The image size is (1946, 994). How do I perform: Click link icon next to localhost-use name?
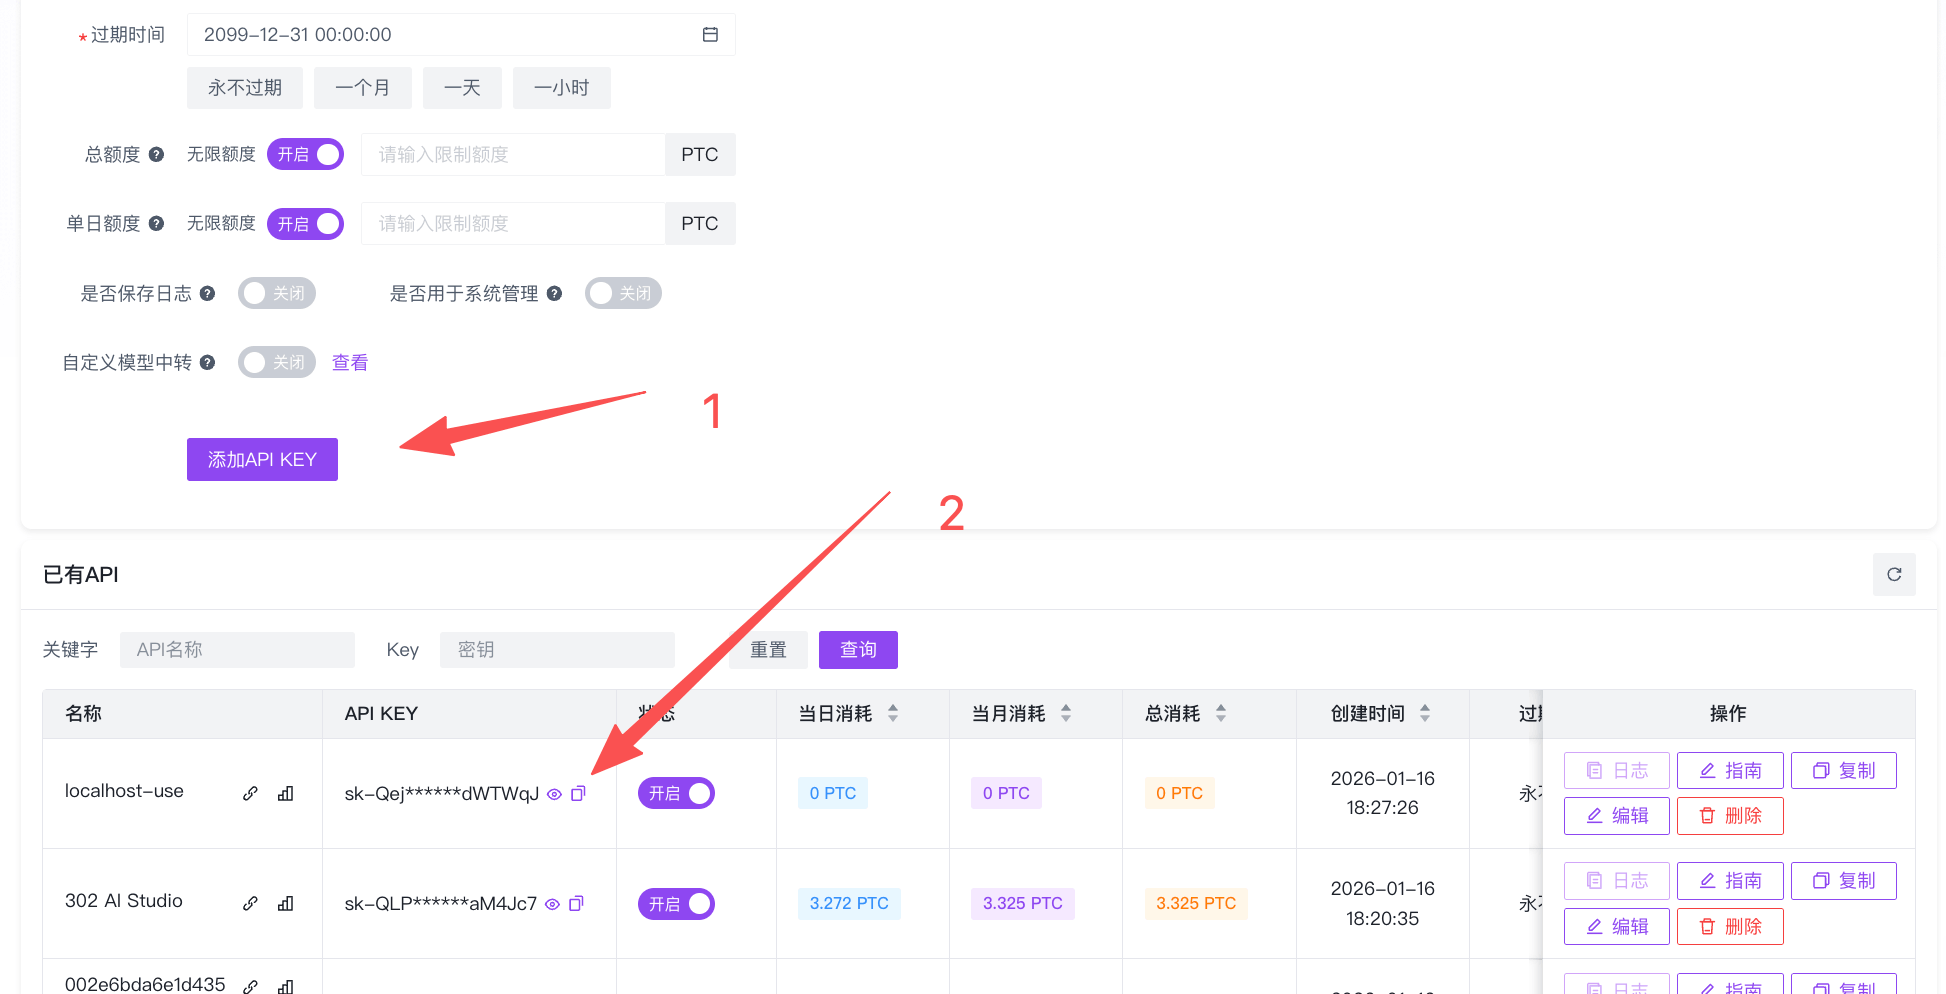[250, 794]
